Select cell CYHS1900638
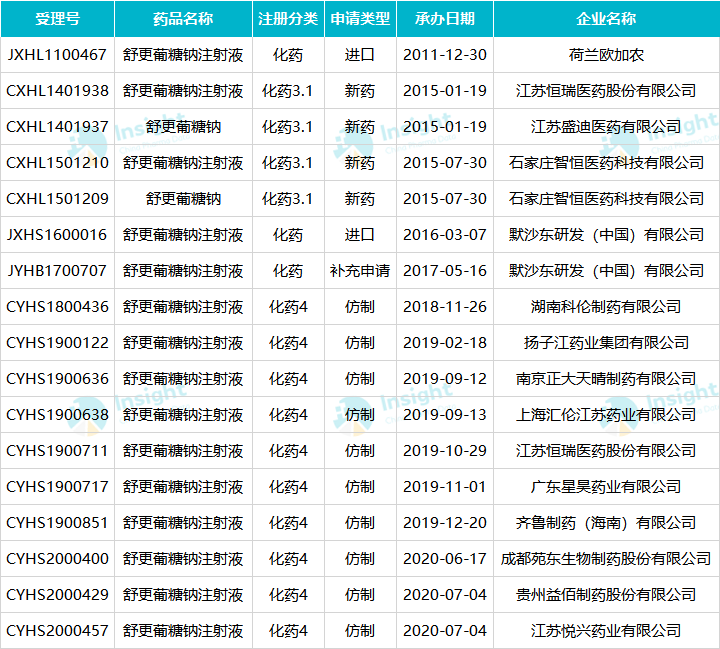Image resolution: width=720 pixels, height=649 pixels. [x=57, y=415]
